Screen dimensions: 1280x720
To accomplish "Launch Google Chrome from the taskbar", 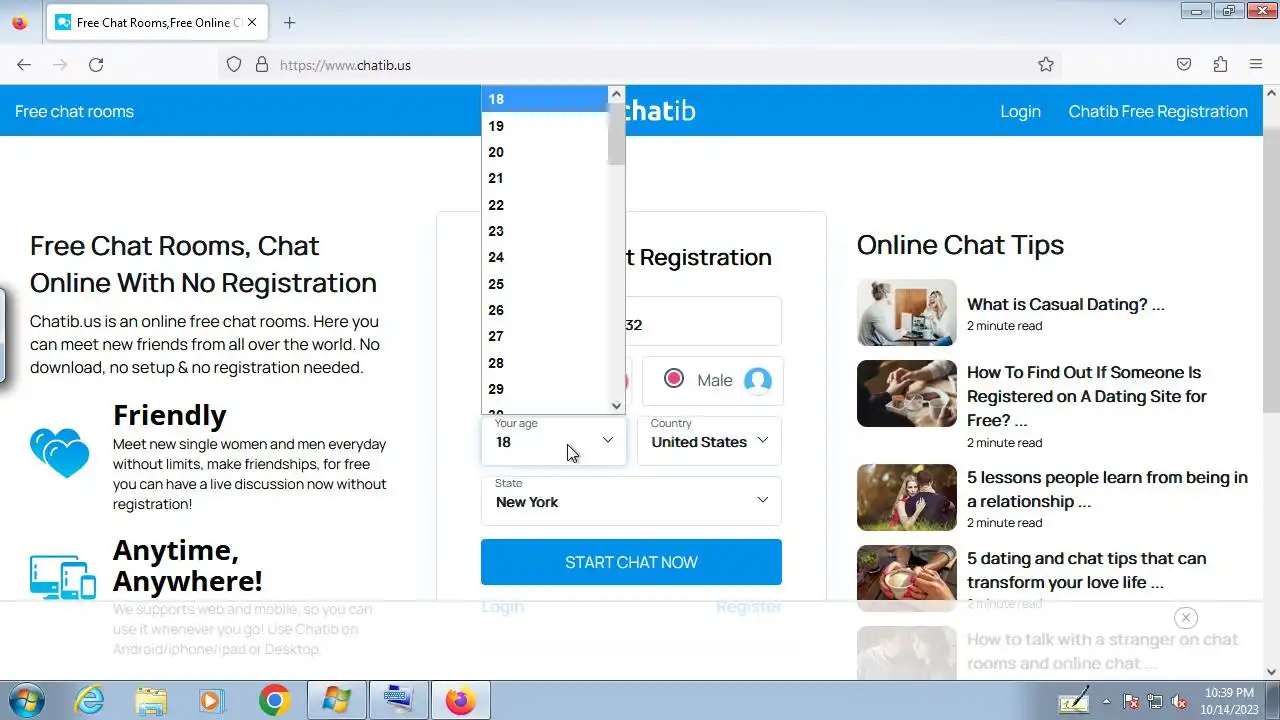I will point(274,700).
